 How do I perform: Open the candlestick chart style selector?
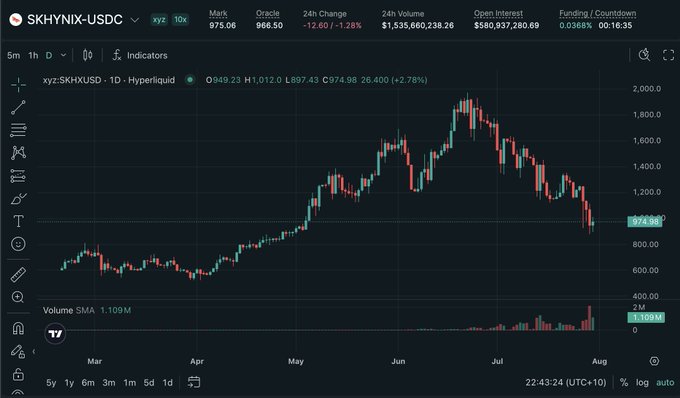coord(88,55)
